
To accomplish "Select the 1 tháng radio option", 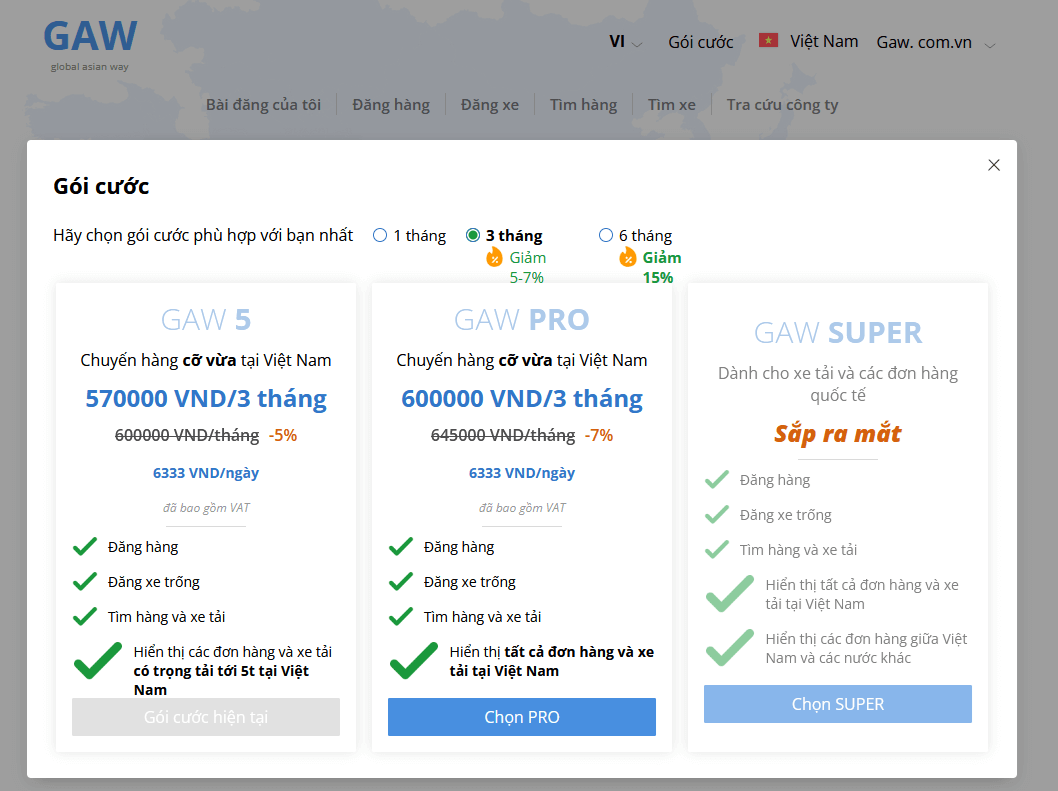I will click(380, 236).
